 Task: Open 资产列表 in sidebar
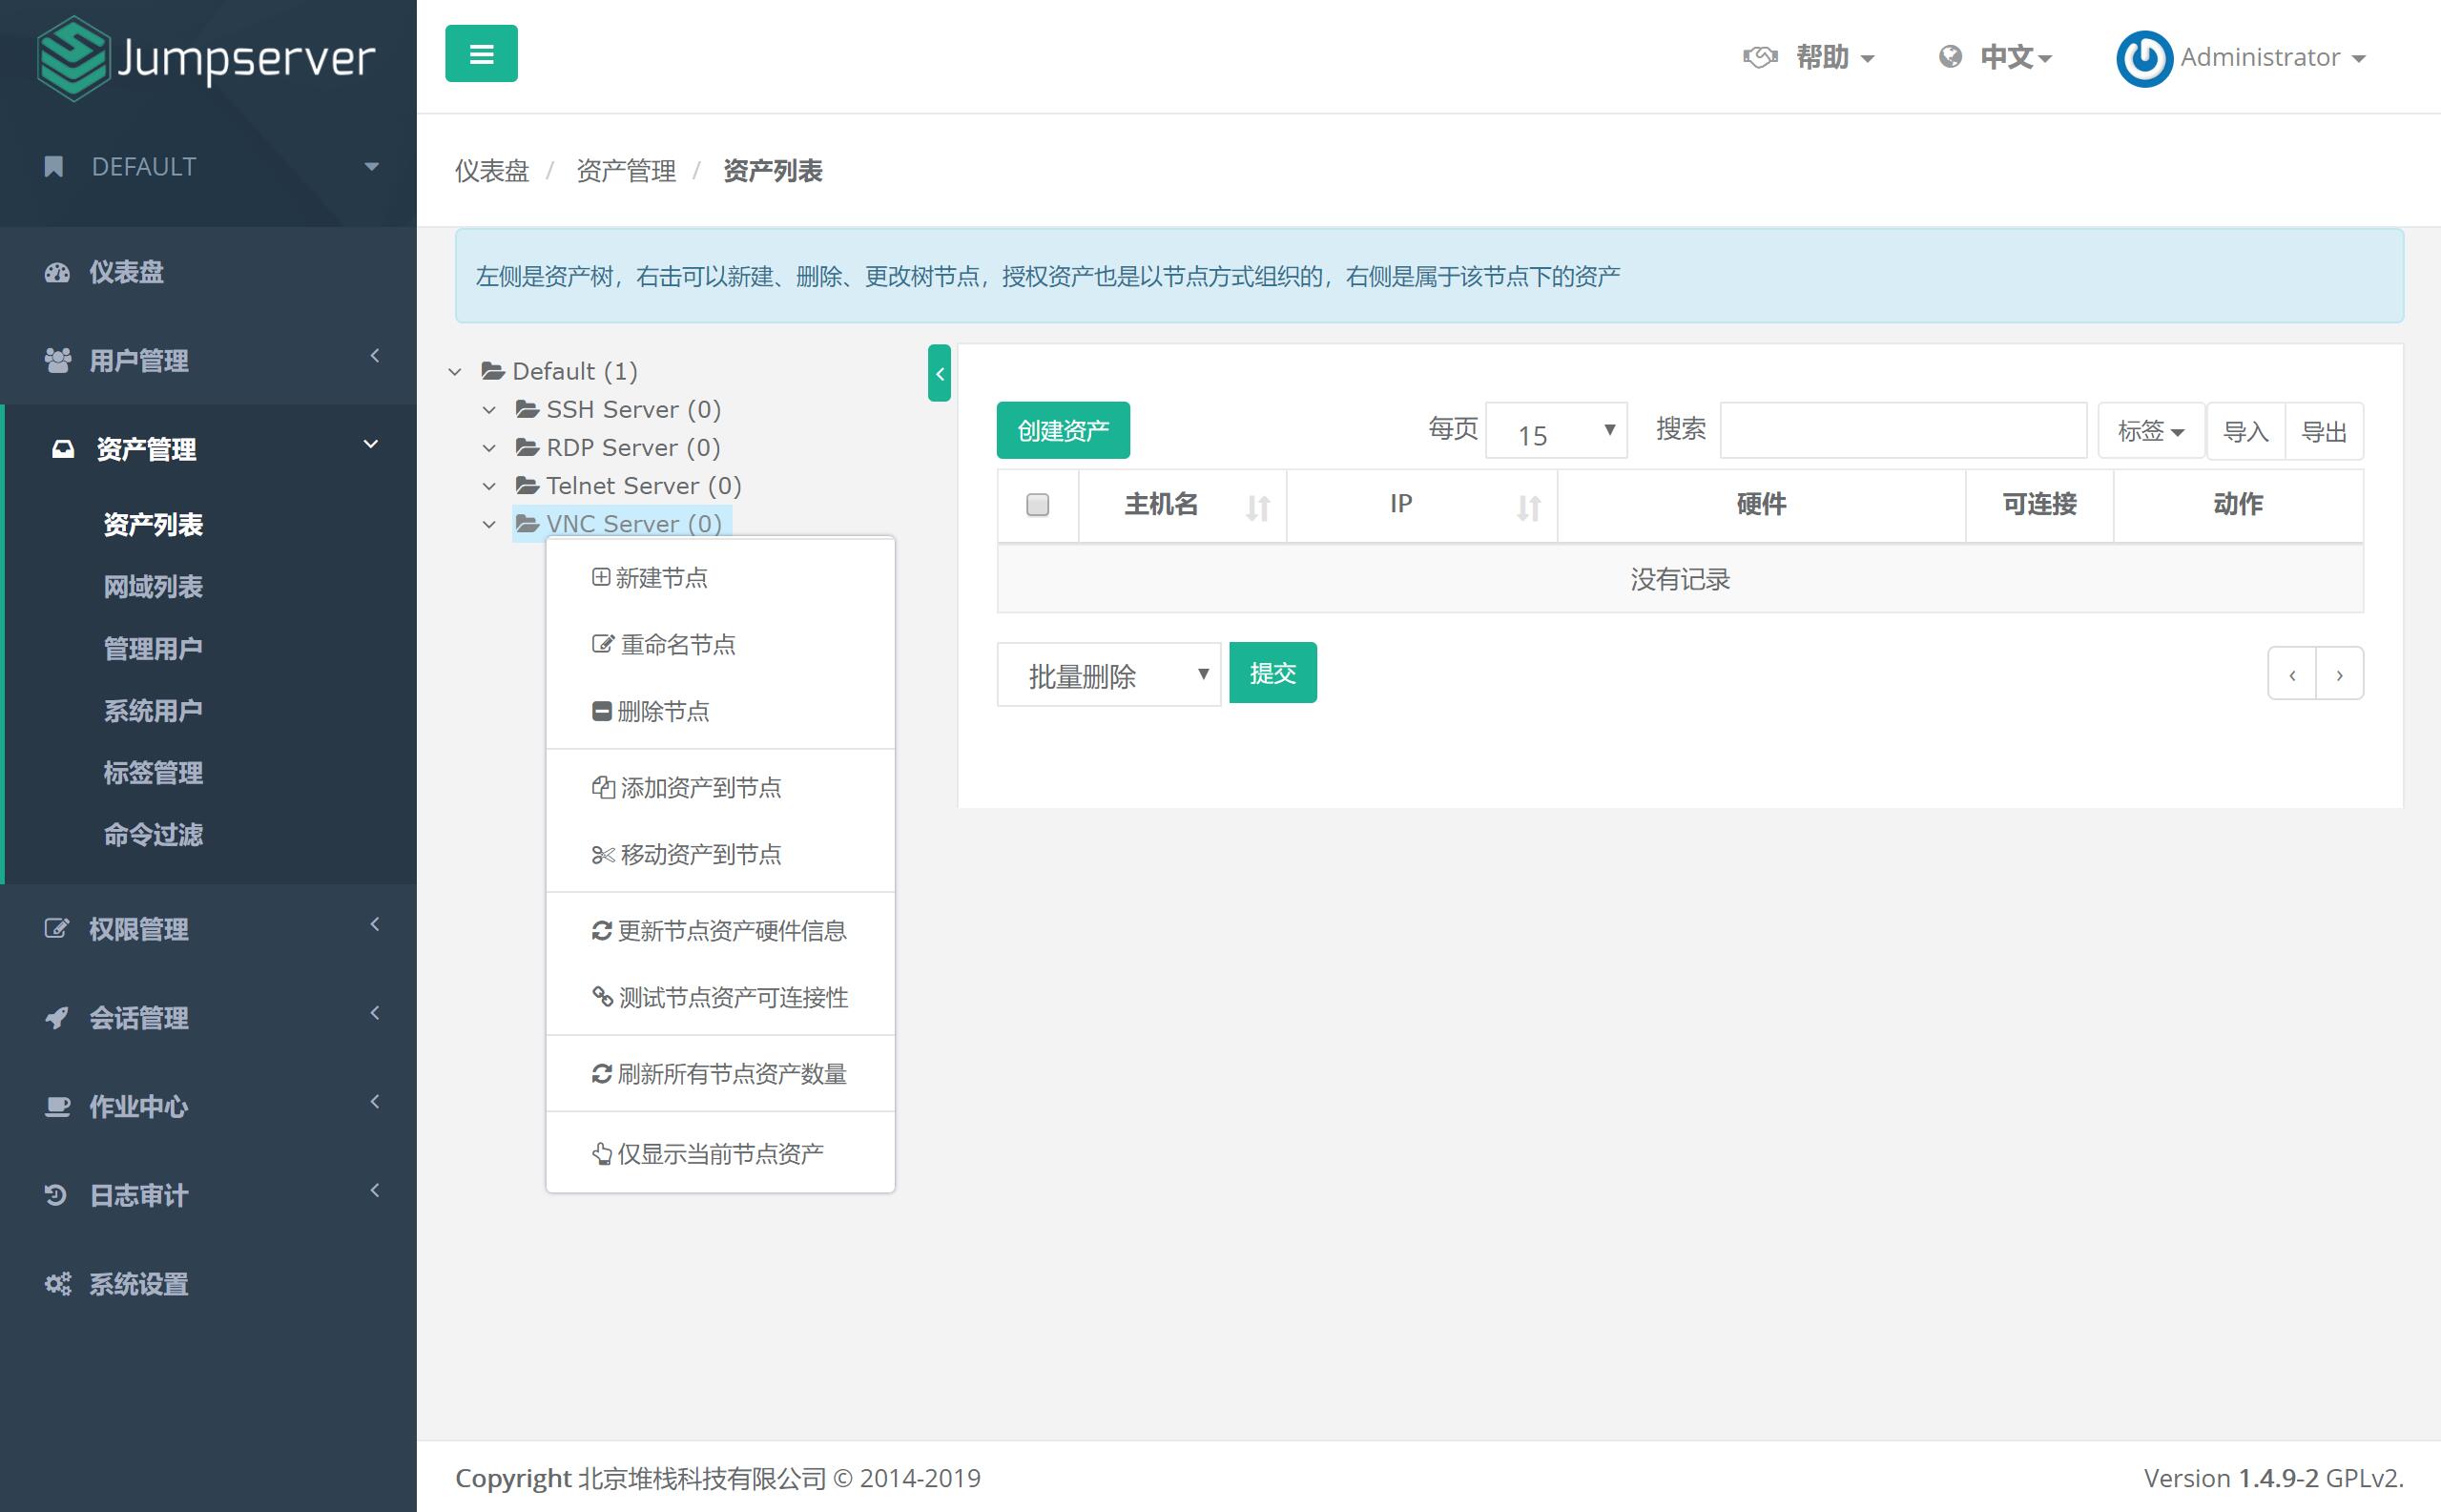point(153,525)
